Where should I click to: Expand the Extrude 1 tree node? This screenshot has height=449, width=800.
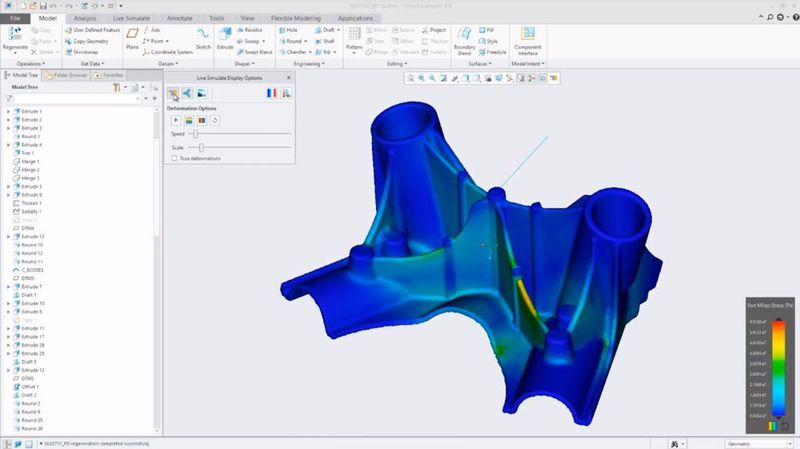tap(8, 111)
